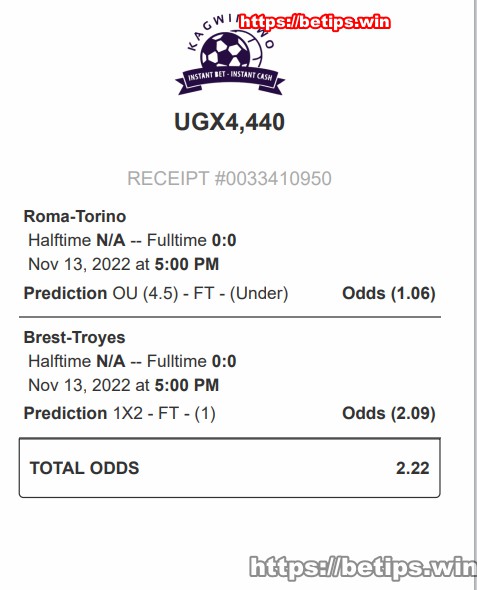Open the gray betips.win watermark link
477x590 pixels.
tap(363, 568)
